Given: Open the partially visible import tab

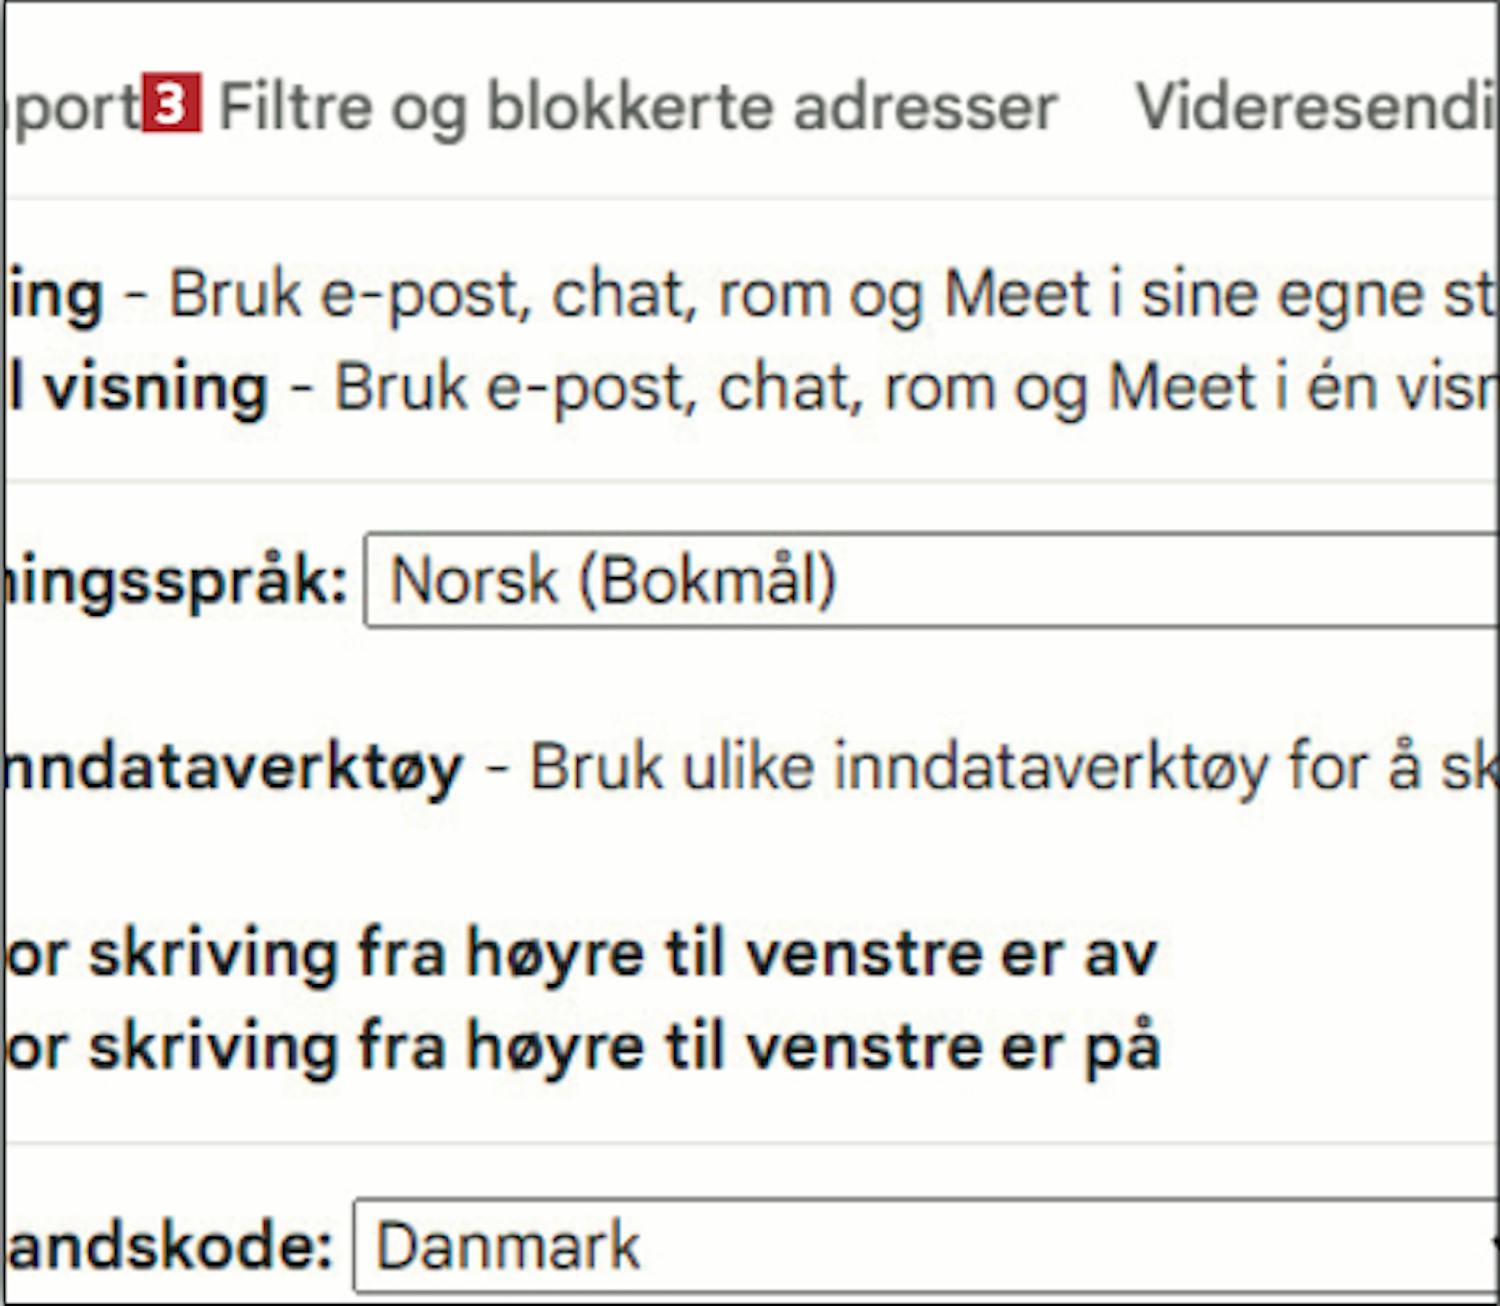Looking at the screenshot, I should (71, 107).
